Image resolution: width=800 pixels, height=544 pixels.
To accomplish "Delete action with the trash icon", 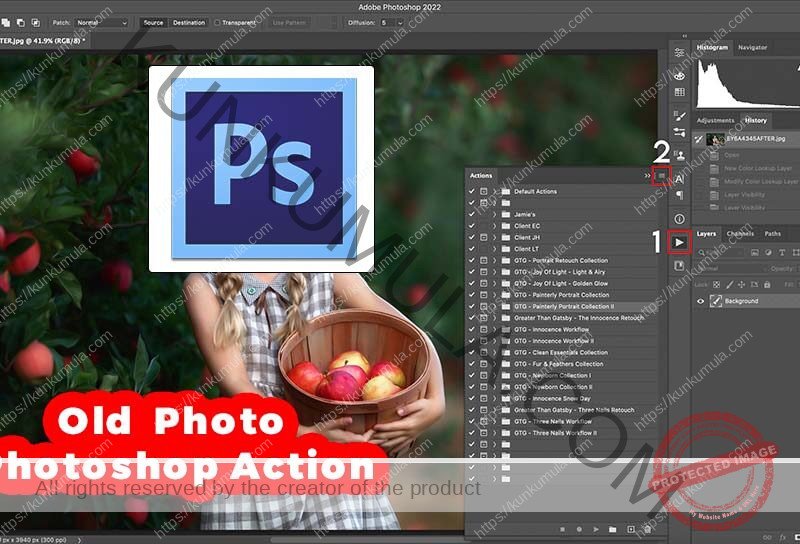I will [647, 529].
